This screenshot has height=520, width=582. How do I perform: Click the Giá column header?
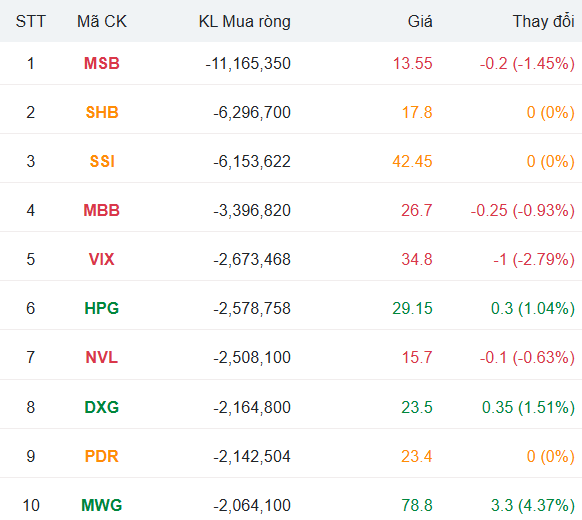420,22
